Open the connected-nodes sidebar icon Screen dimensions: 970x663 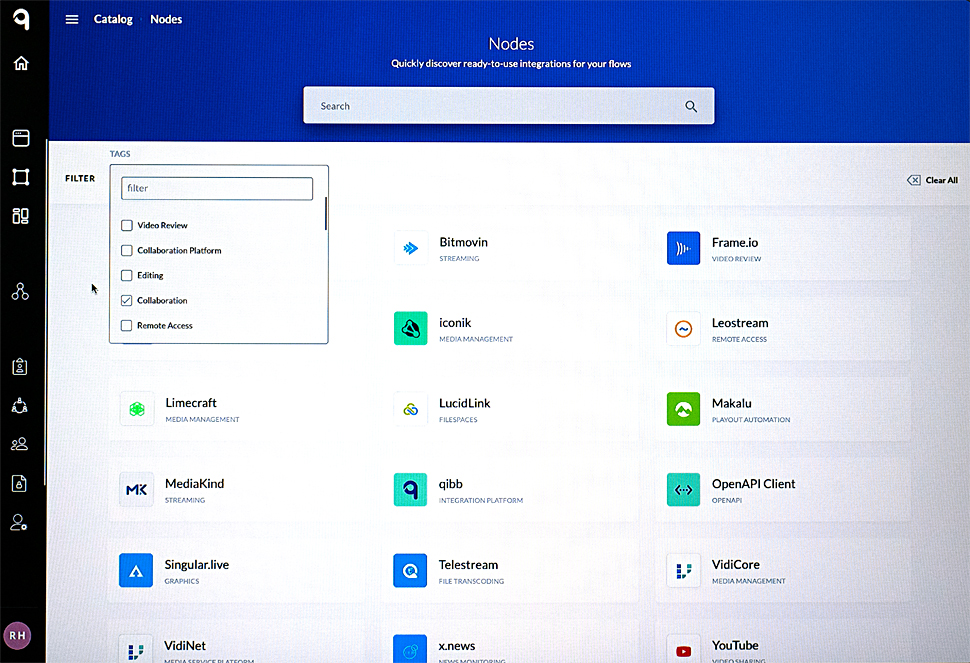coord(20,291)
